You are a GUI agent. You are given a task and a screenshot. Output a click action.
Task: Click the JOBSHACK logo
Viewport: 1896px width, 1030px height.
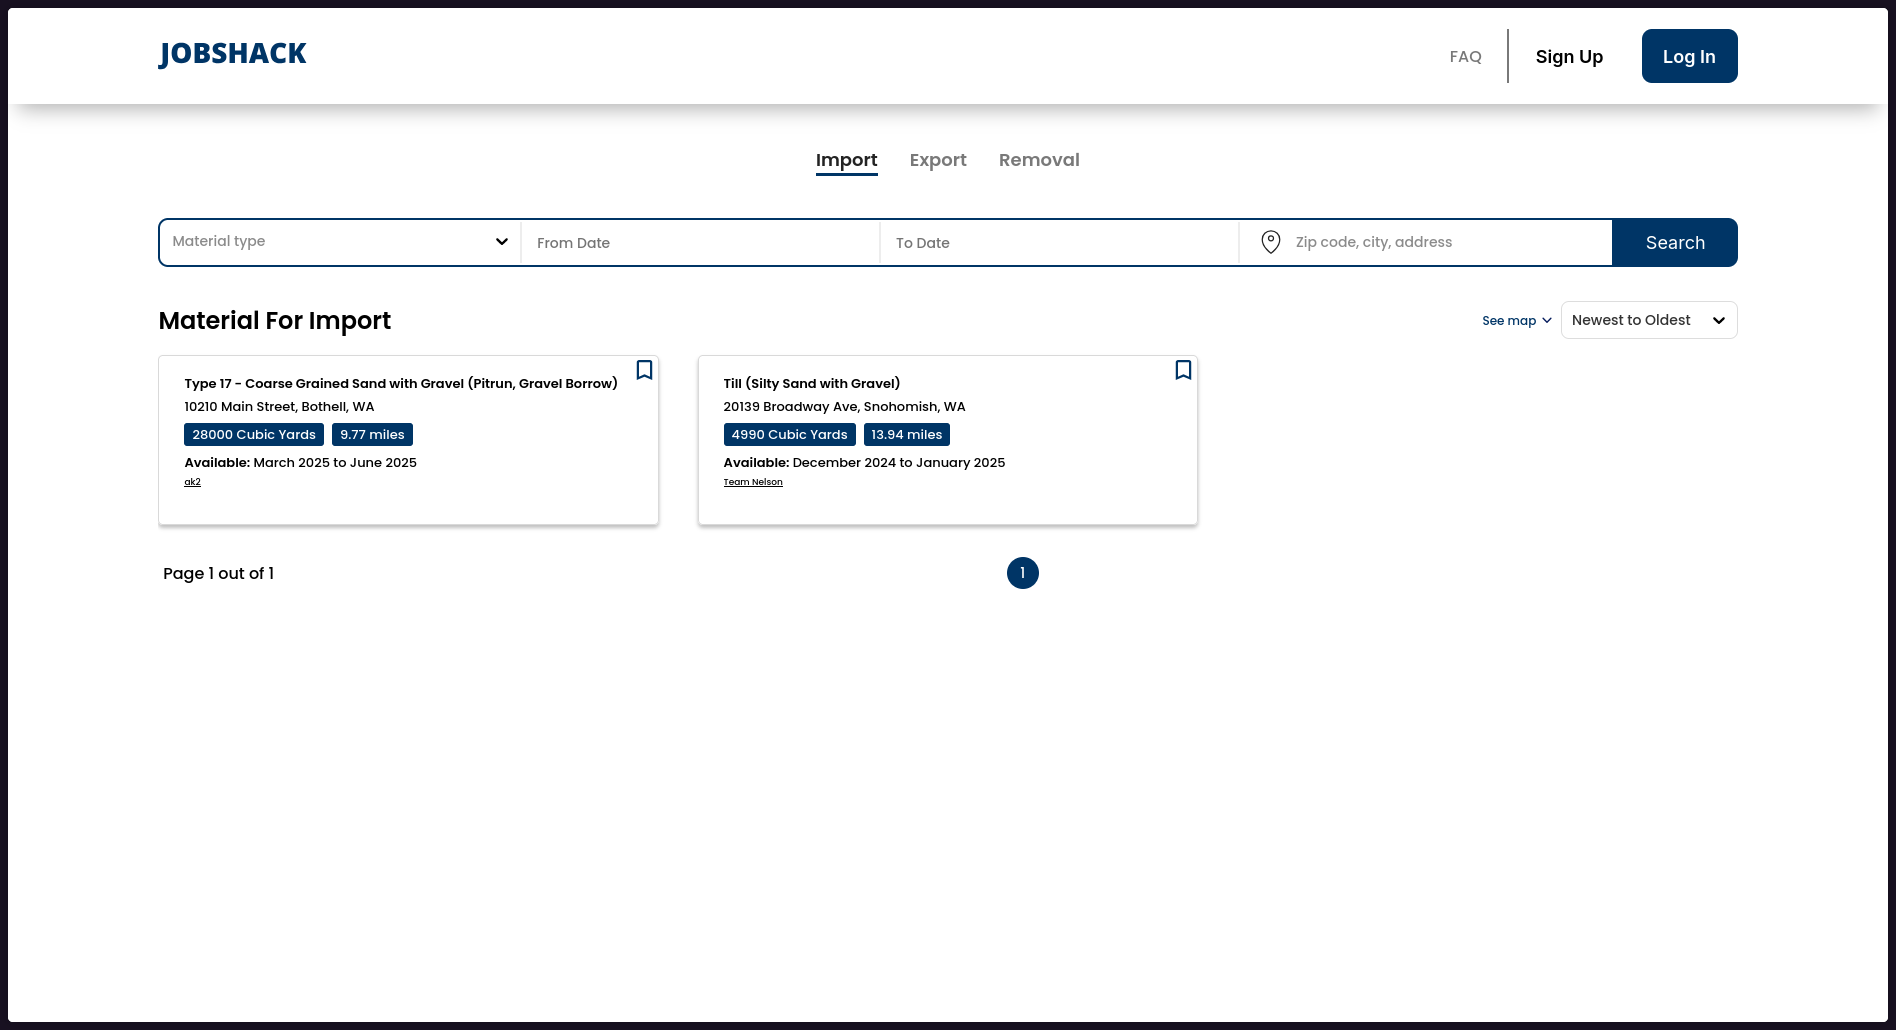point(232,54)
